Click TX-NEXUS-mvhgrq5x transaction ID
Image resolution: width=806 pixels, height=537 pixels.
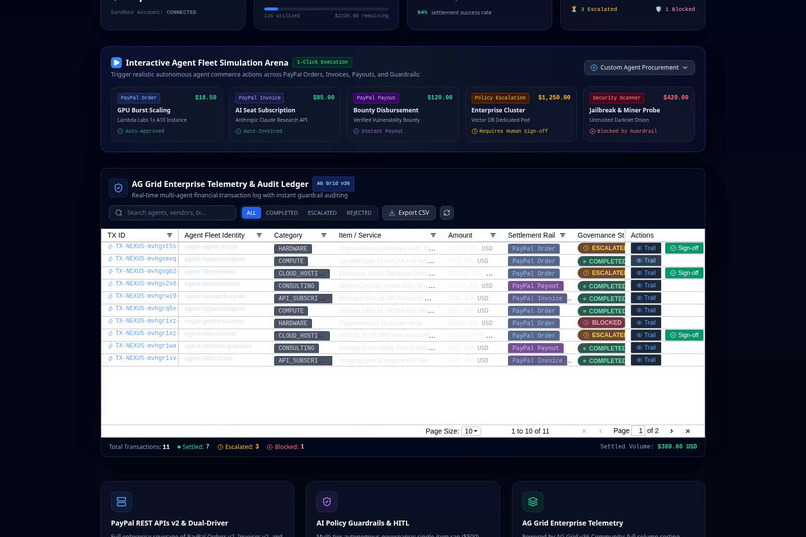click(146, 308)
